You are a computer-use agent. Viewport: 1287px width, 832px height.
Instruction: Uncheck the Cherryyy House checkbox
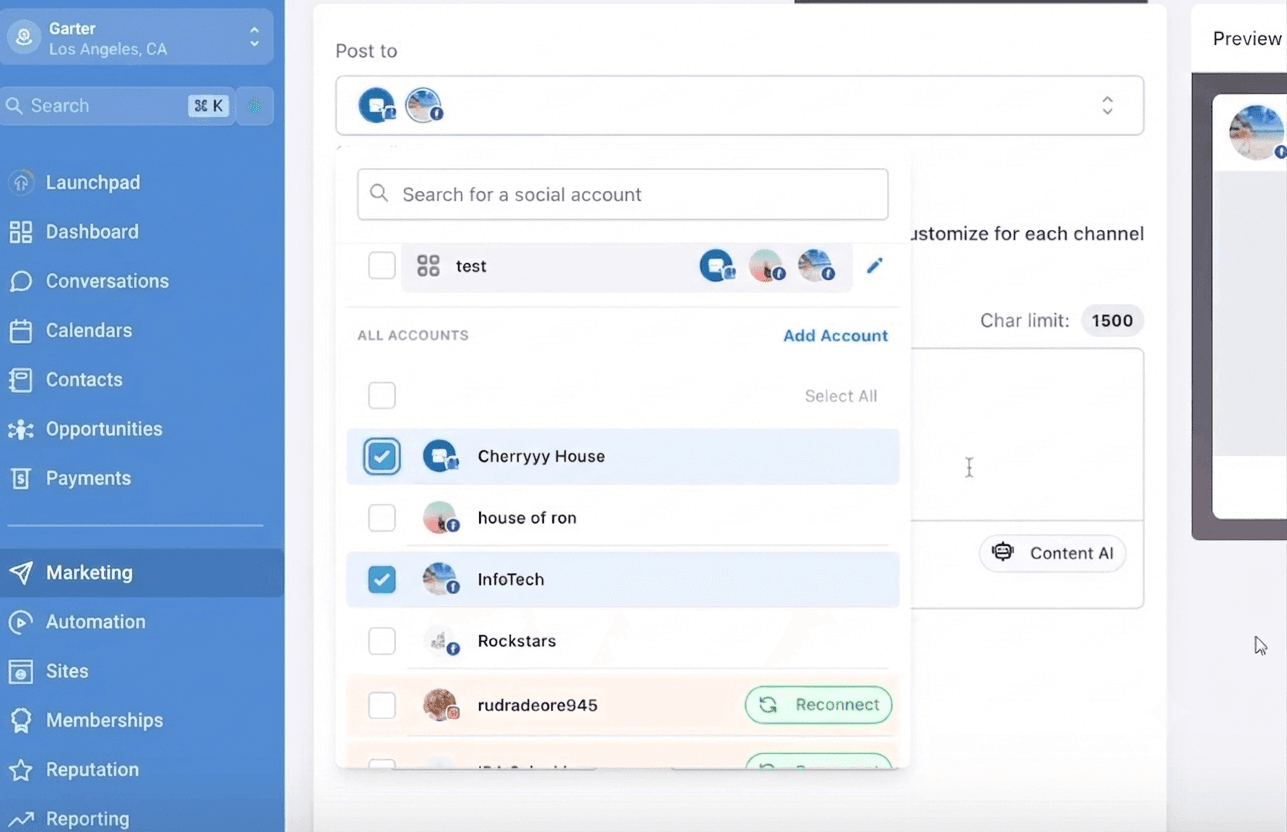[382, 457]
